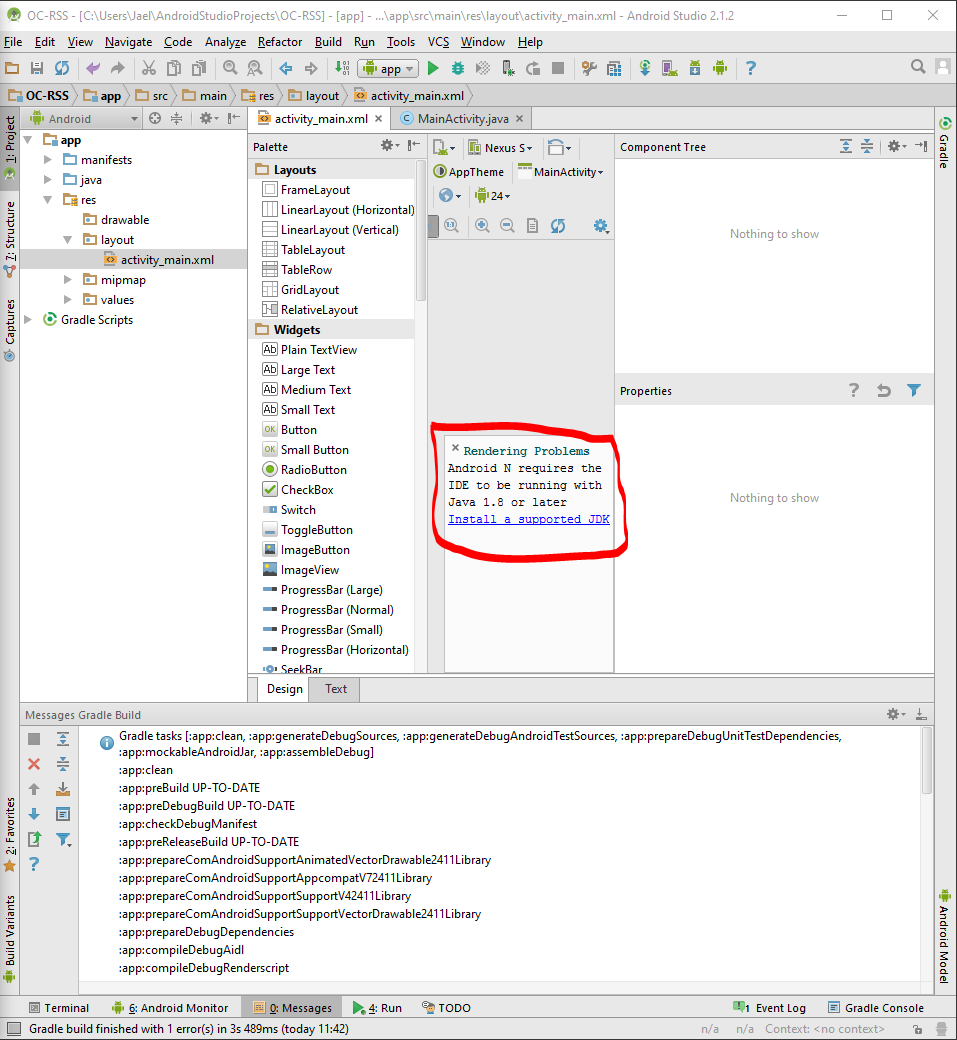This screenshot has height=1040, width=957.
Task: Refresh the layout preview
Action: click(558, 225)
